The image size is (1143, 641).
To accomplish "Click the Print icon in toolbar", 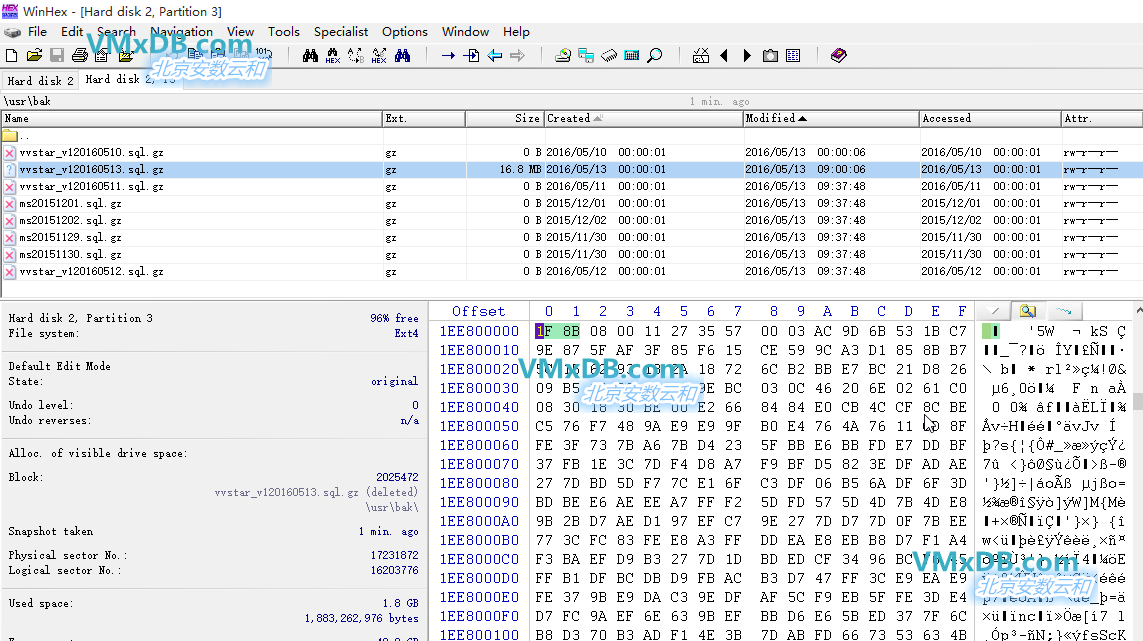I will [x=80, y=55].
